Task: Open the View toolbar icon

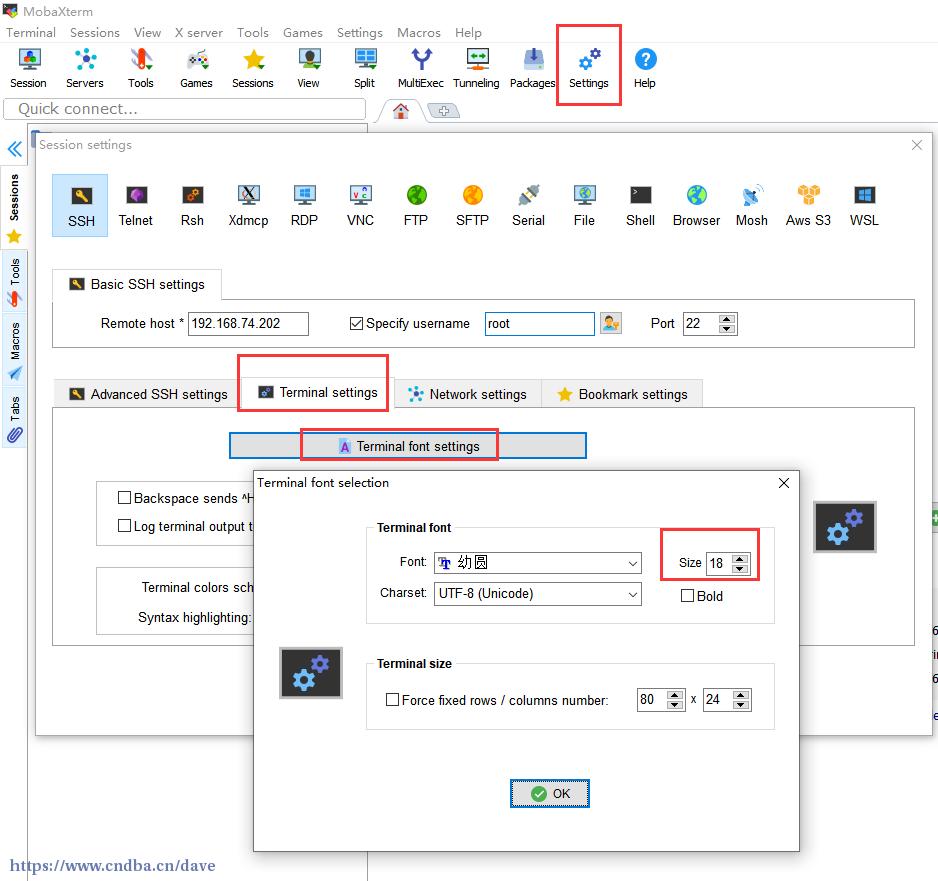Action: (308, 69)
